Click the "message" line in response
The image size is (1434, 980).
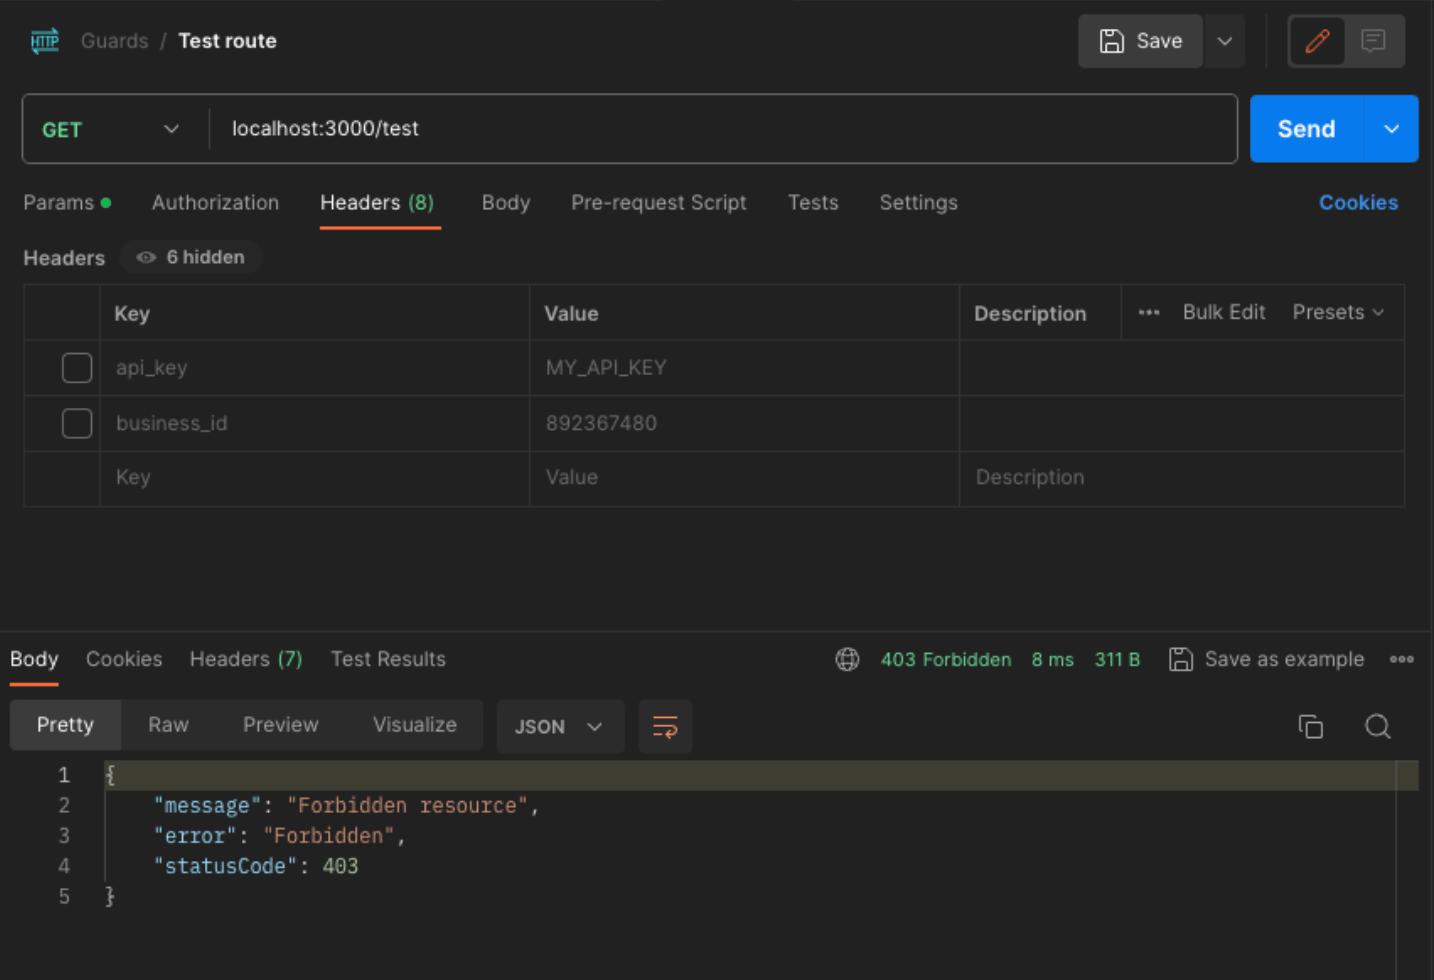tap(346, 805)
